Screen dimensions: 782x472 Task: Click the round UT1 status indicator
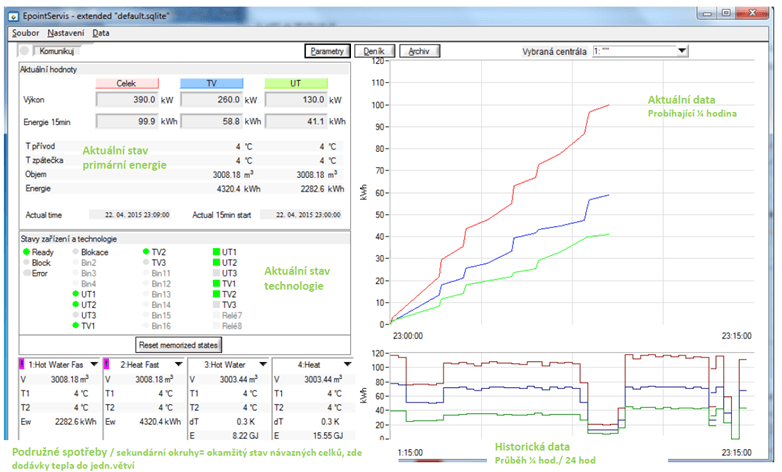point(76,294)
